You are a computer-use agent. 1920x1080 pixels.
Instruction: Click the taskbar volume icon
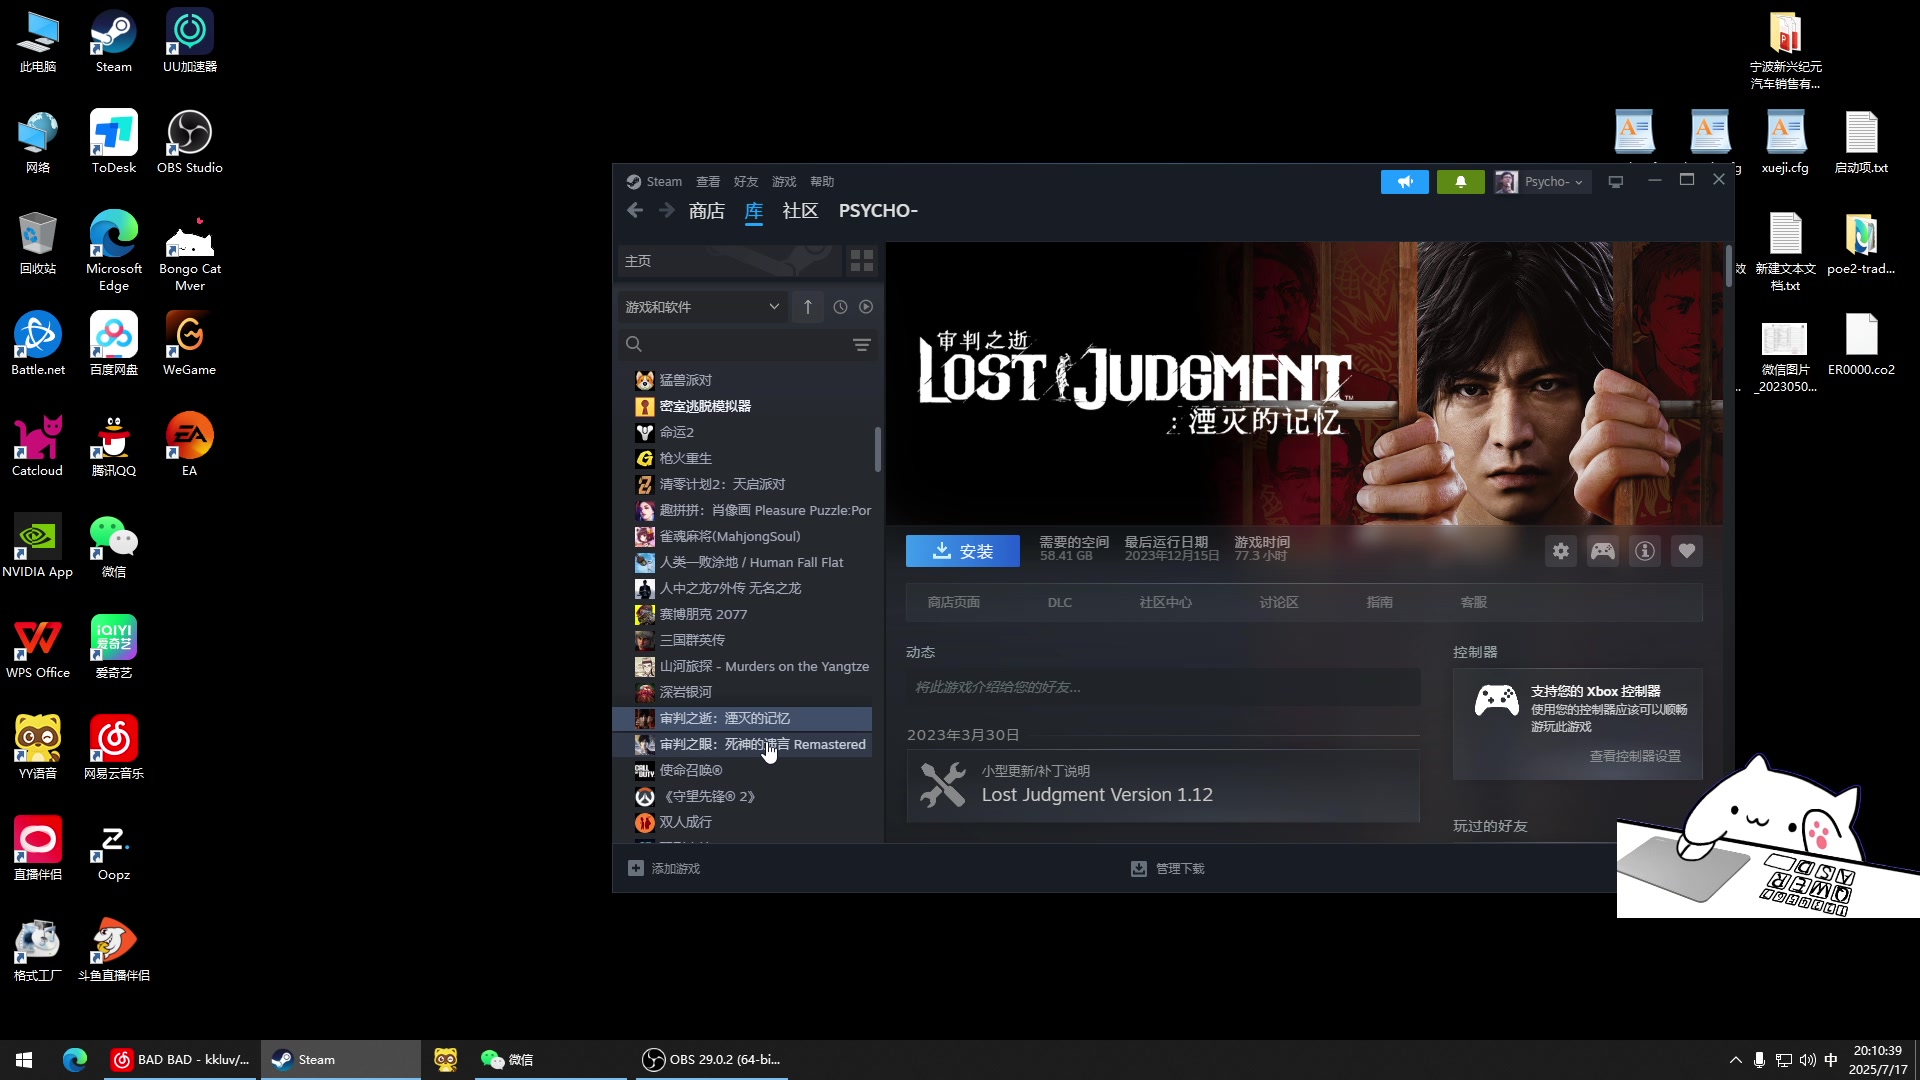[x=1807, y=1060]
